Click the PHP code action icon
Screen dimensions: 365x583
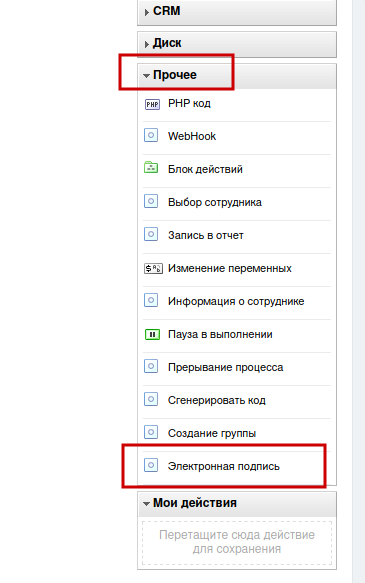tap(152, 104)
